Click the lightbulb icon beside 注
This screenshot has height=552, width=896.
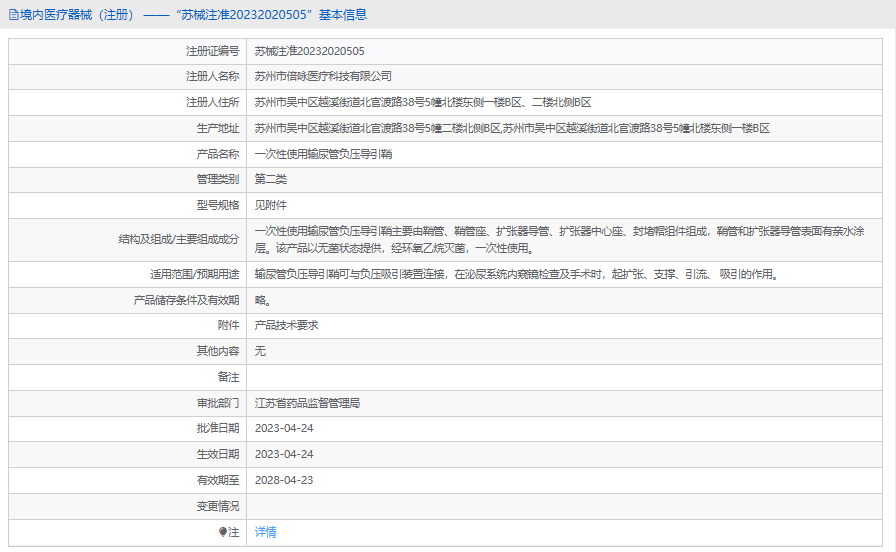point(222,532)
